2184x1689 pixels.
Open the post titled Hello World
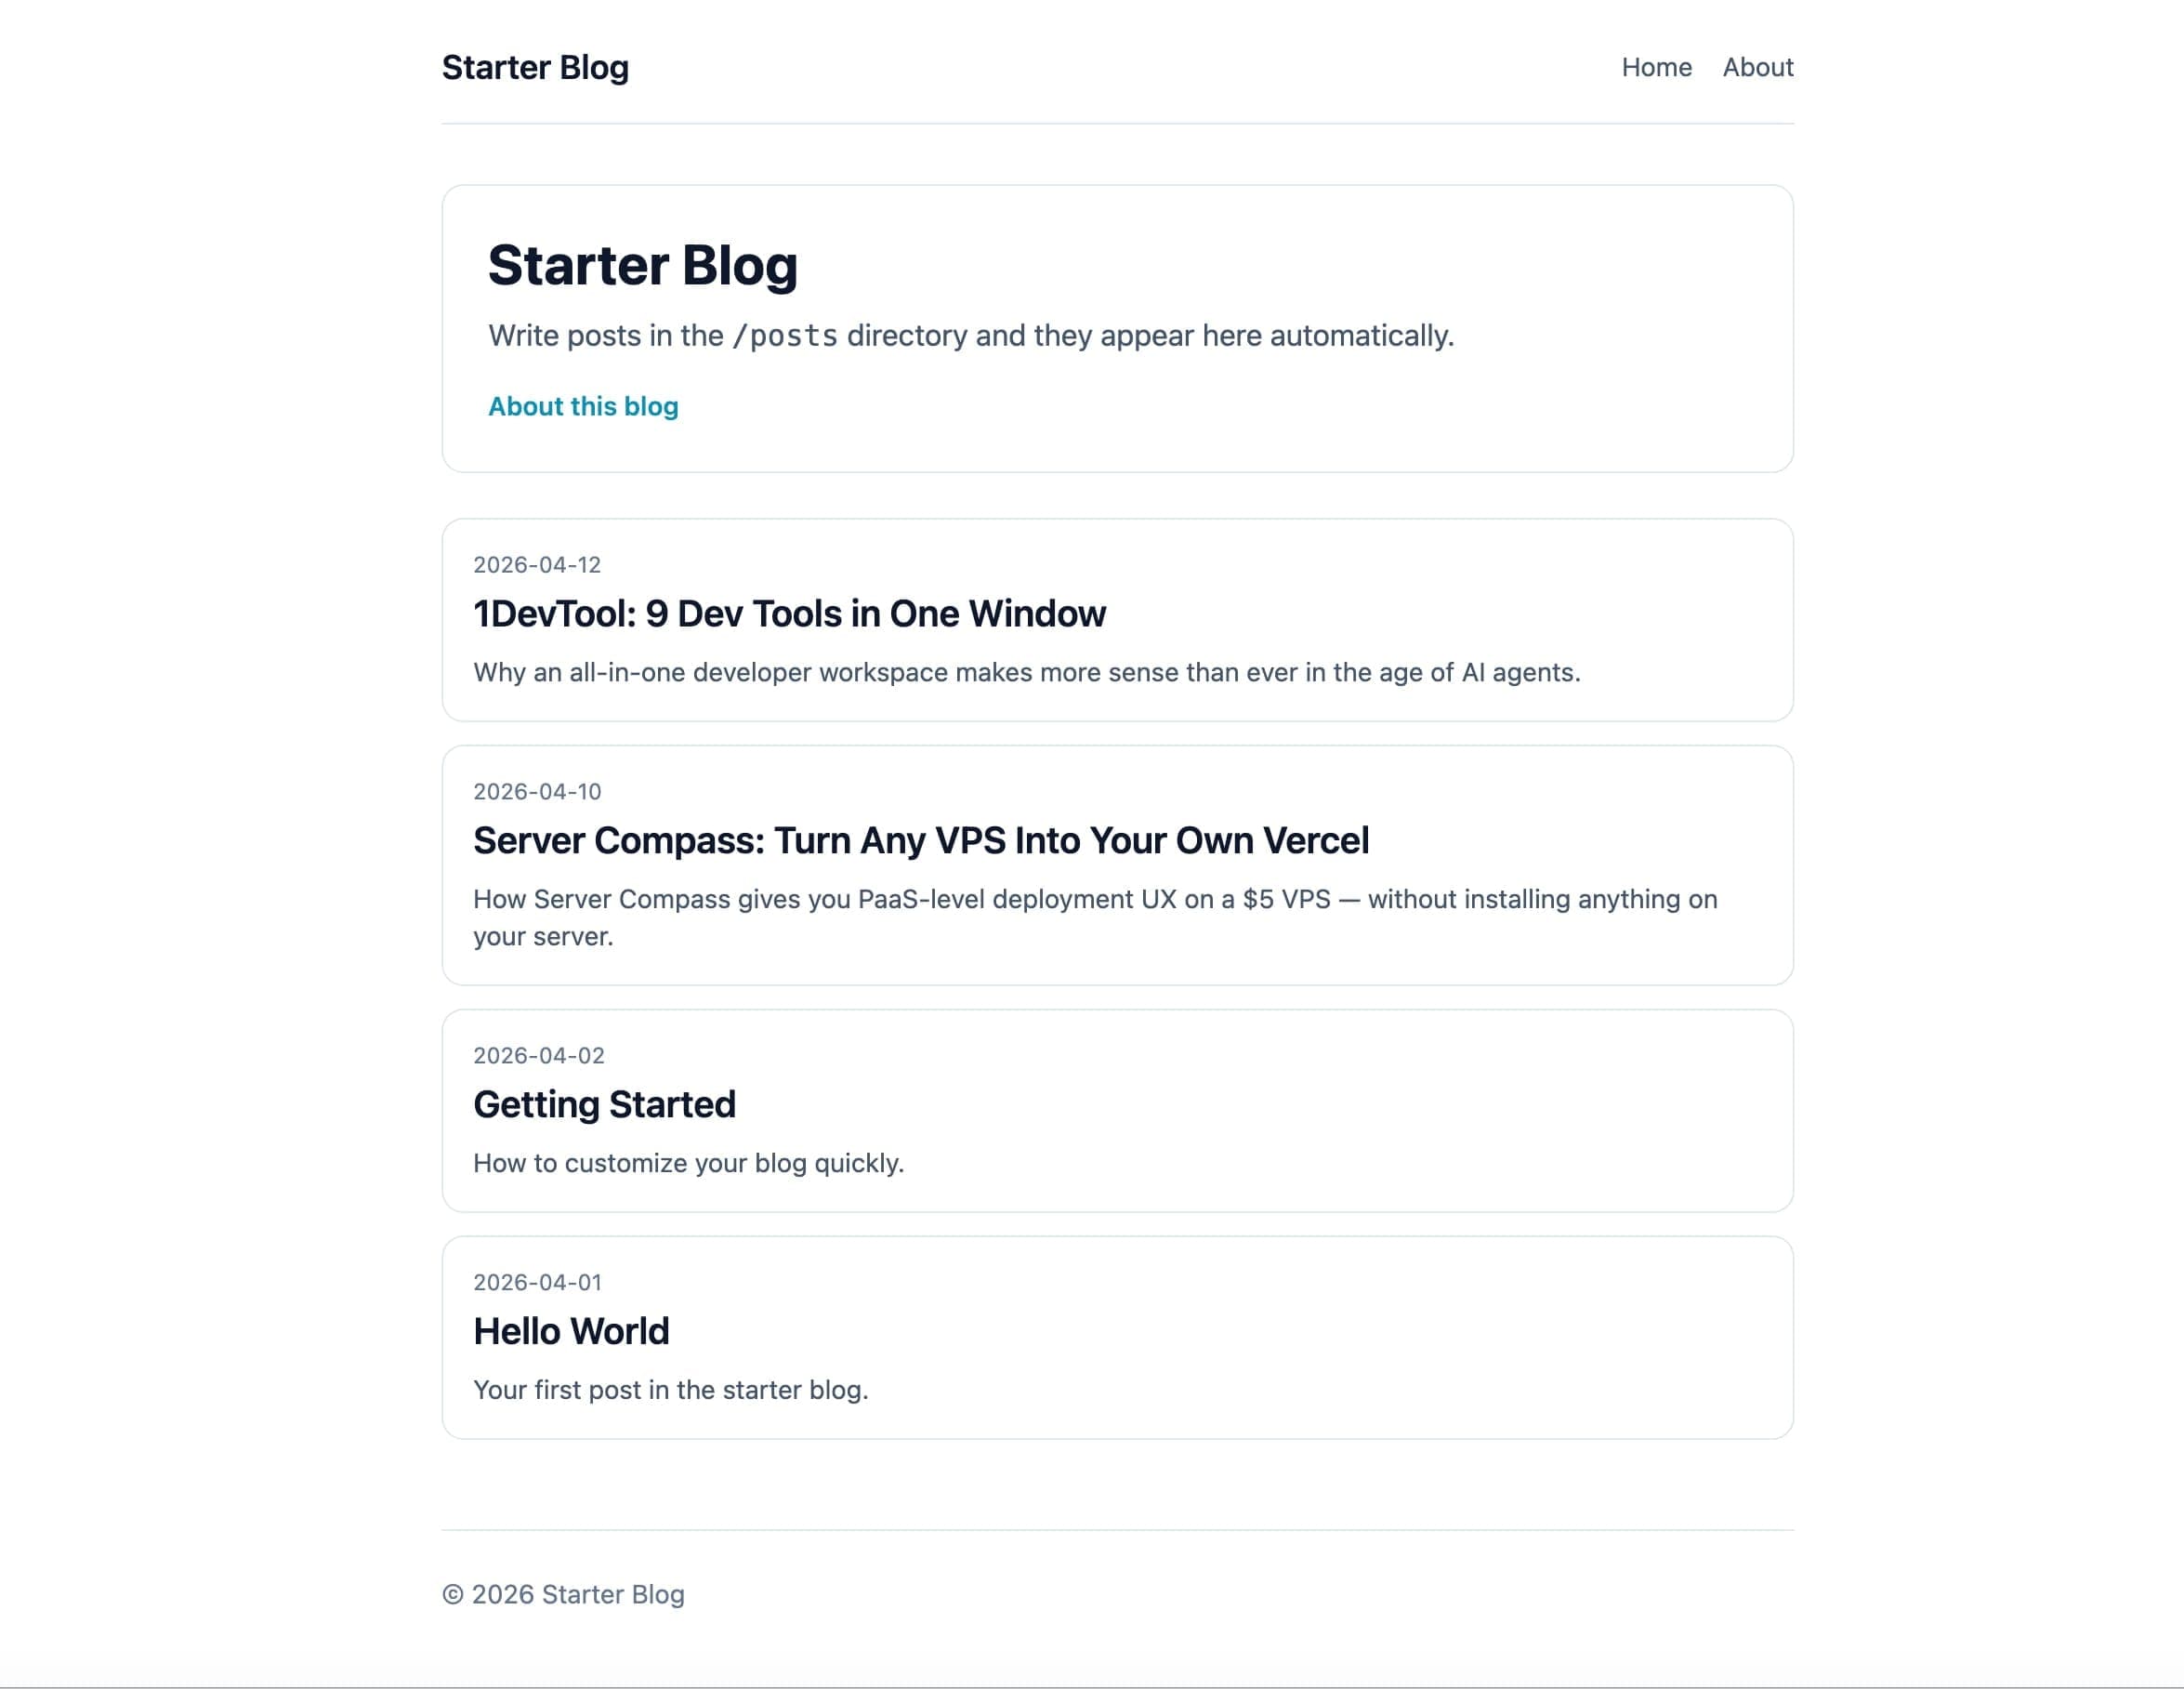571,1331
